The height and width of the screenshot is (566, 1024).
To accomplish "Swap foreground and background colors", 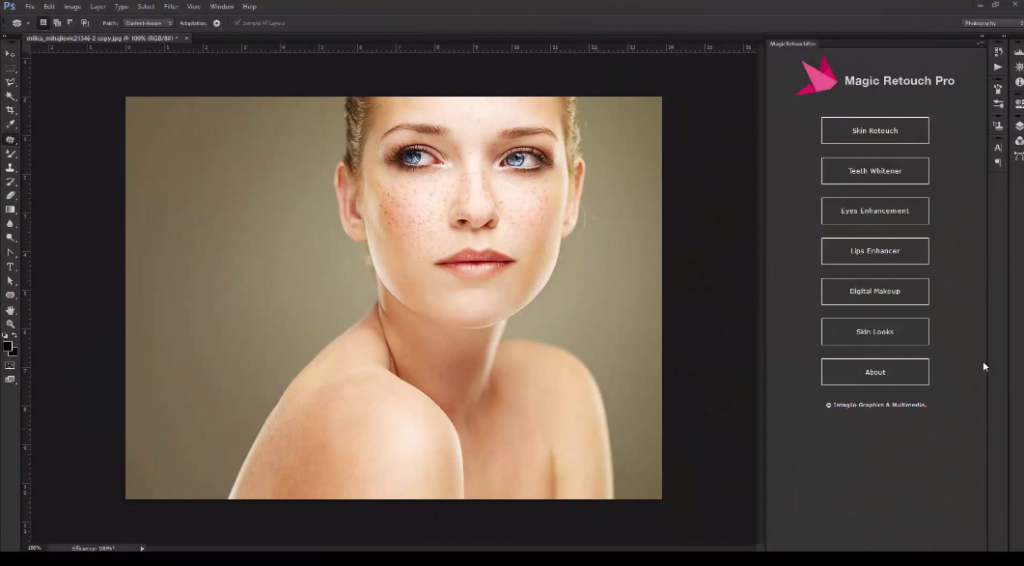I will point(14,336).
